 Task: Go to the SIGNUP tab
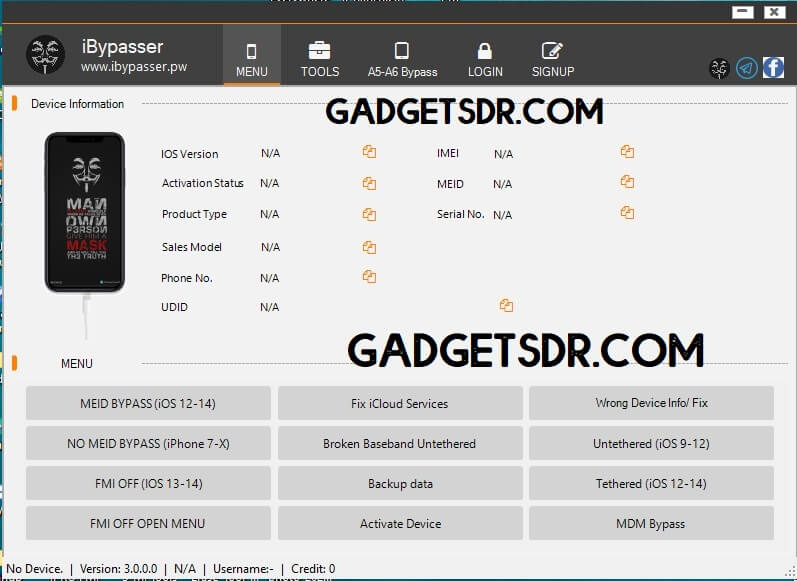552,59
